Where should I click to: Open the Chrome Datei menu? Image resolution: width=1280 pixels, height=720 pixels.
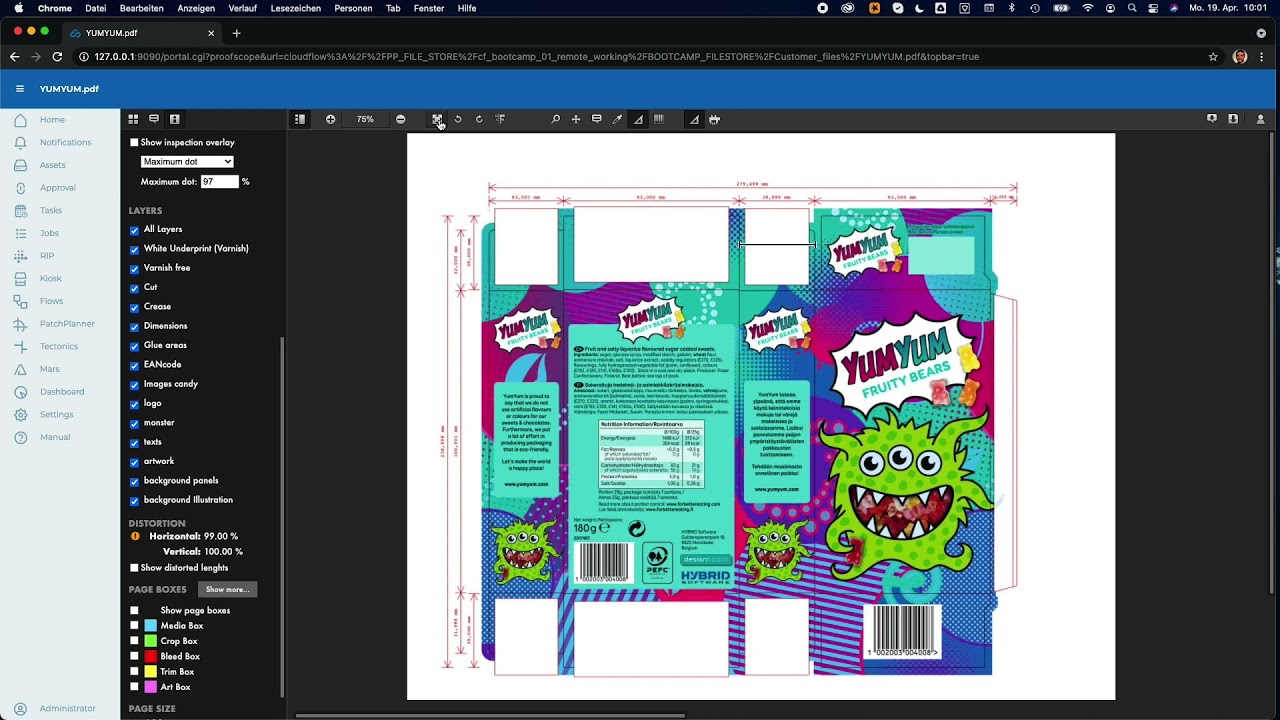pyautogui.click(x=96, y=8)
